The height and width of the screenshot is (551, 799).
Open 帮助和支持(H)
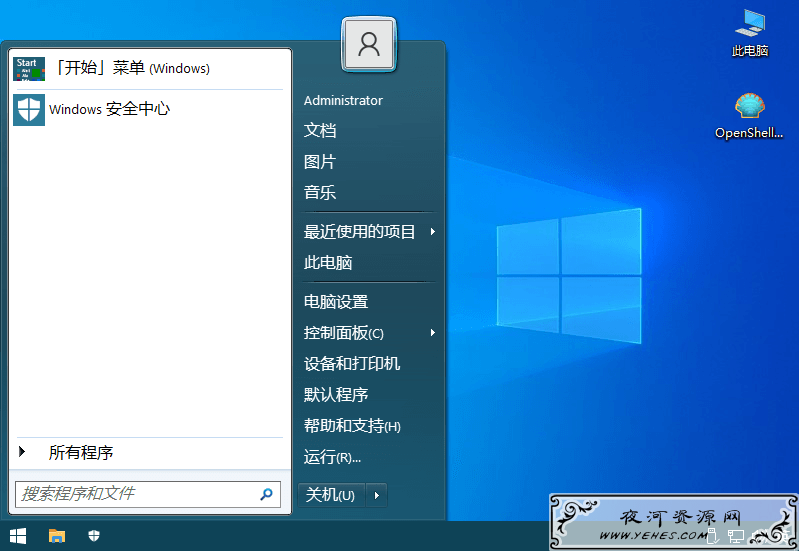click(x=352, y=426)
